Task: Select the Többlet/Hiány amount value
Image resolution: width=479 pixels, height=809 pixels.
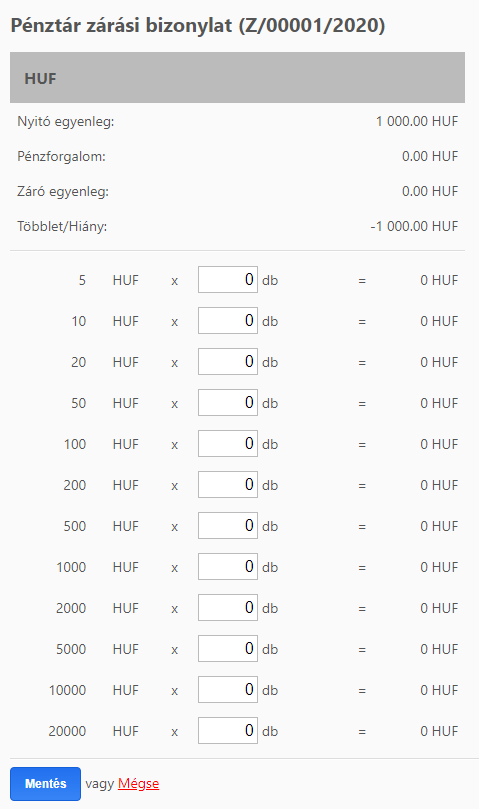Action: coord(414,226)
